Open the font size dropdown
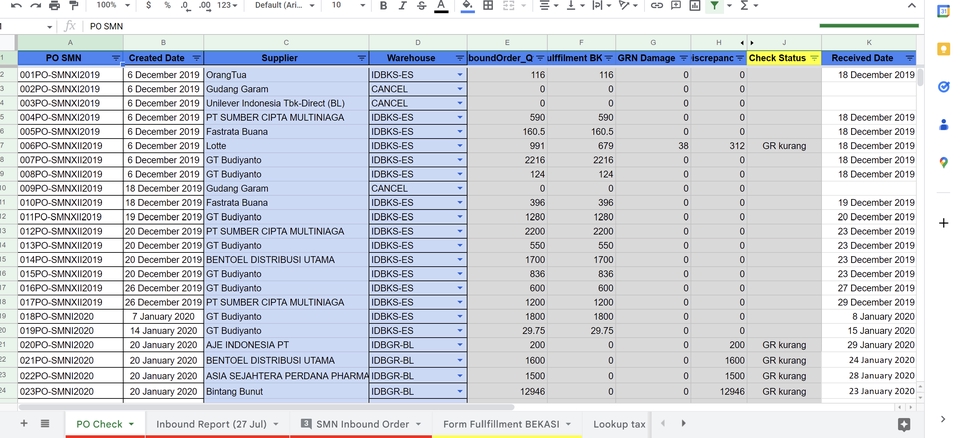960x438 pixels. click(348, 6)
